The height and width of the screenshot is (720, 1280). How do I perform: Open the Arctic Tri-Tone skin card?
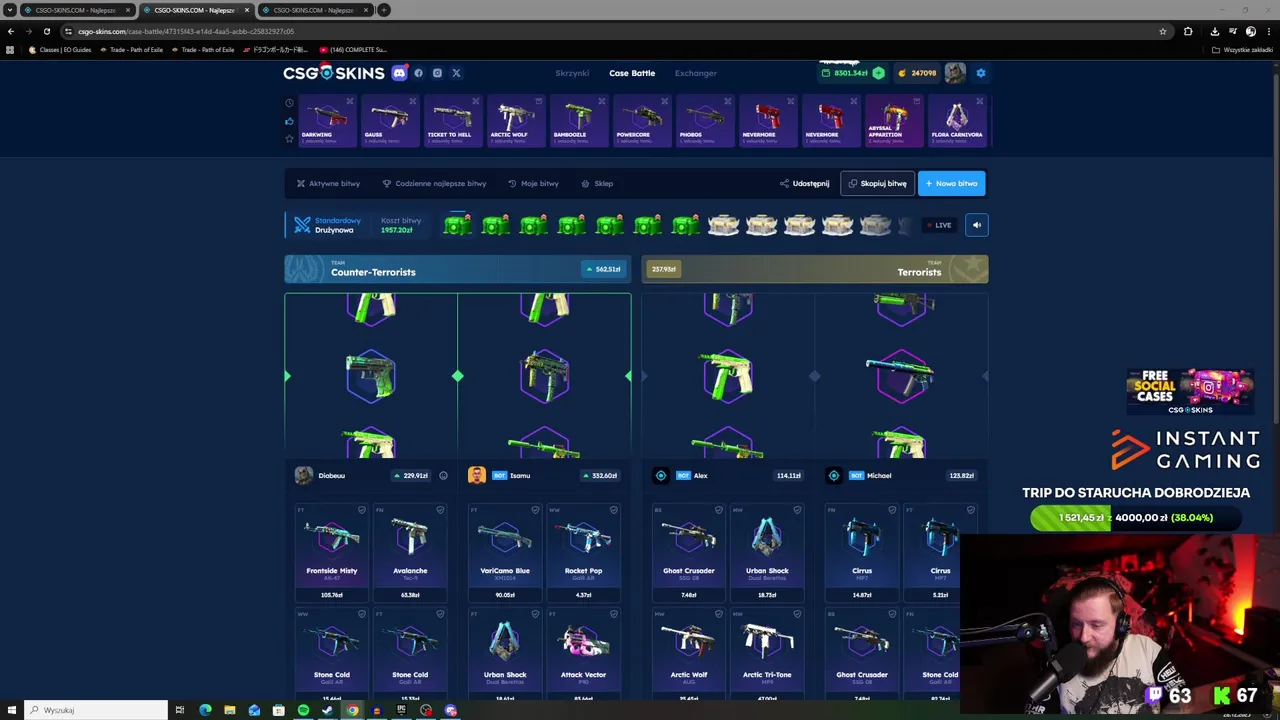coord(767,652)
